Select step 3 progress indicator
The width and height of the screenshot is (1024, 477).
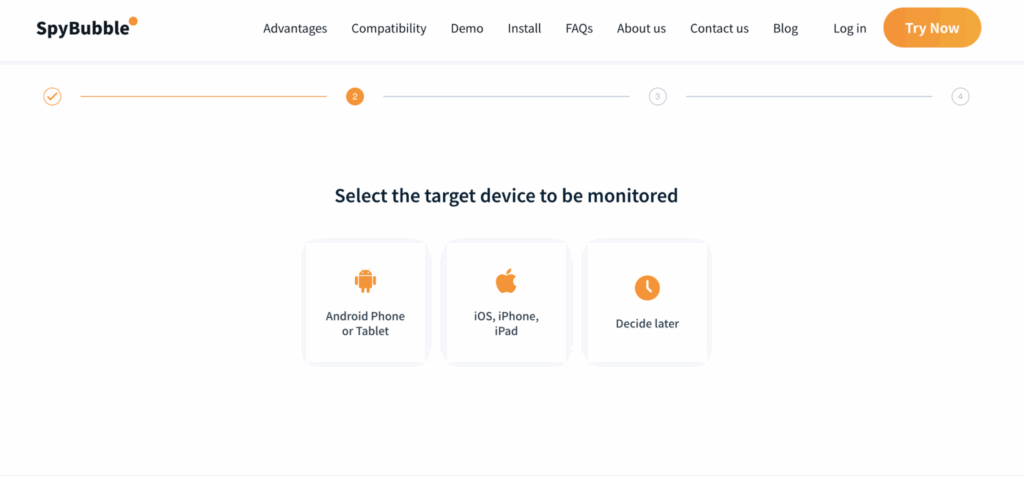pyautogui.click(x=658, y=97)
